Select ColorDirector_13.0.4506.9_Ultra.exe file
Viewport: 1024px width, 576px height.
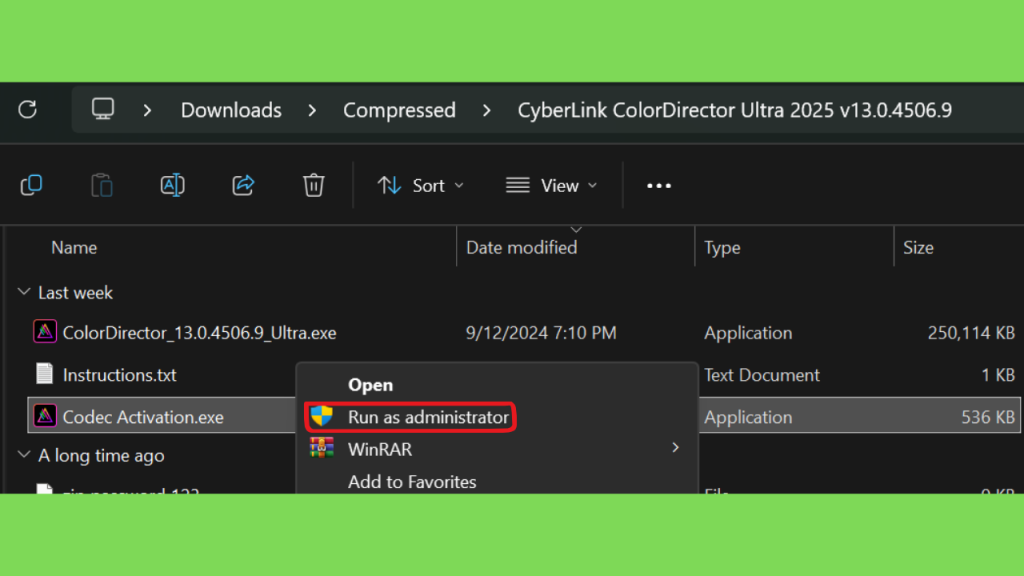pyautogui.click(x=199, y=333)
